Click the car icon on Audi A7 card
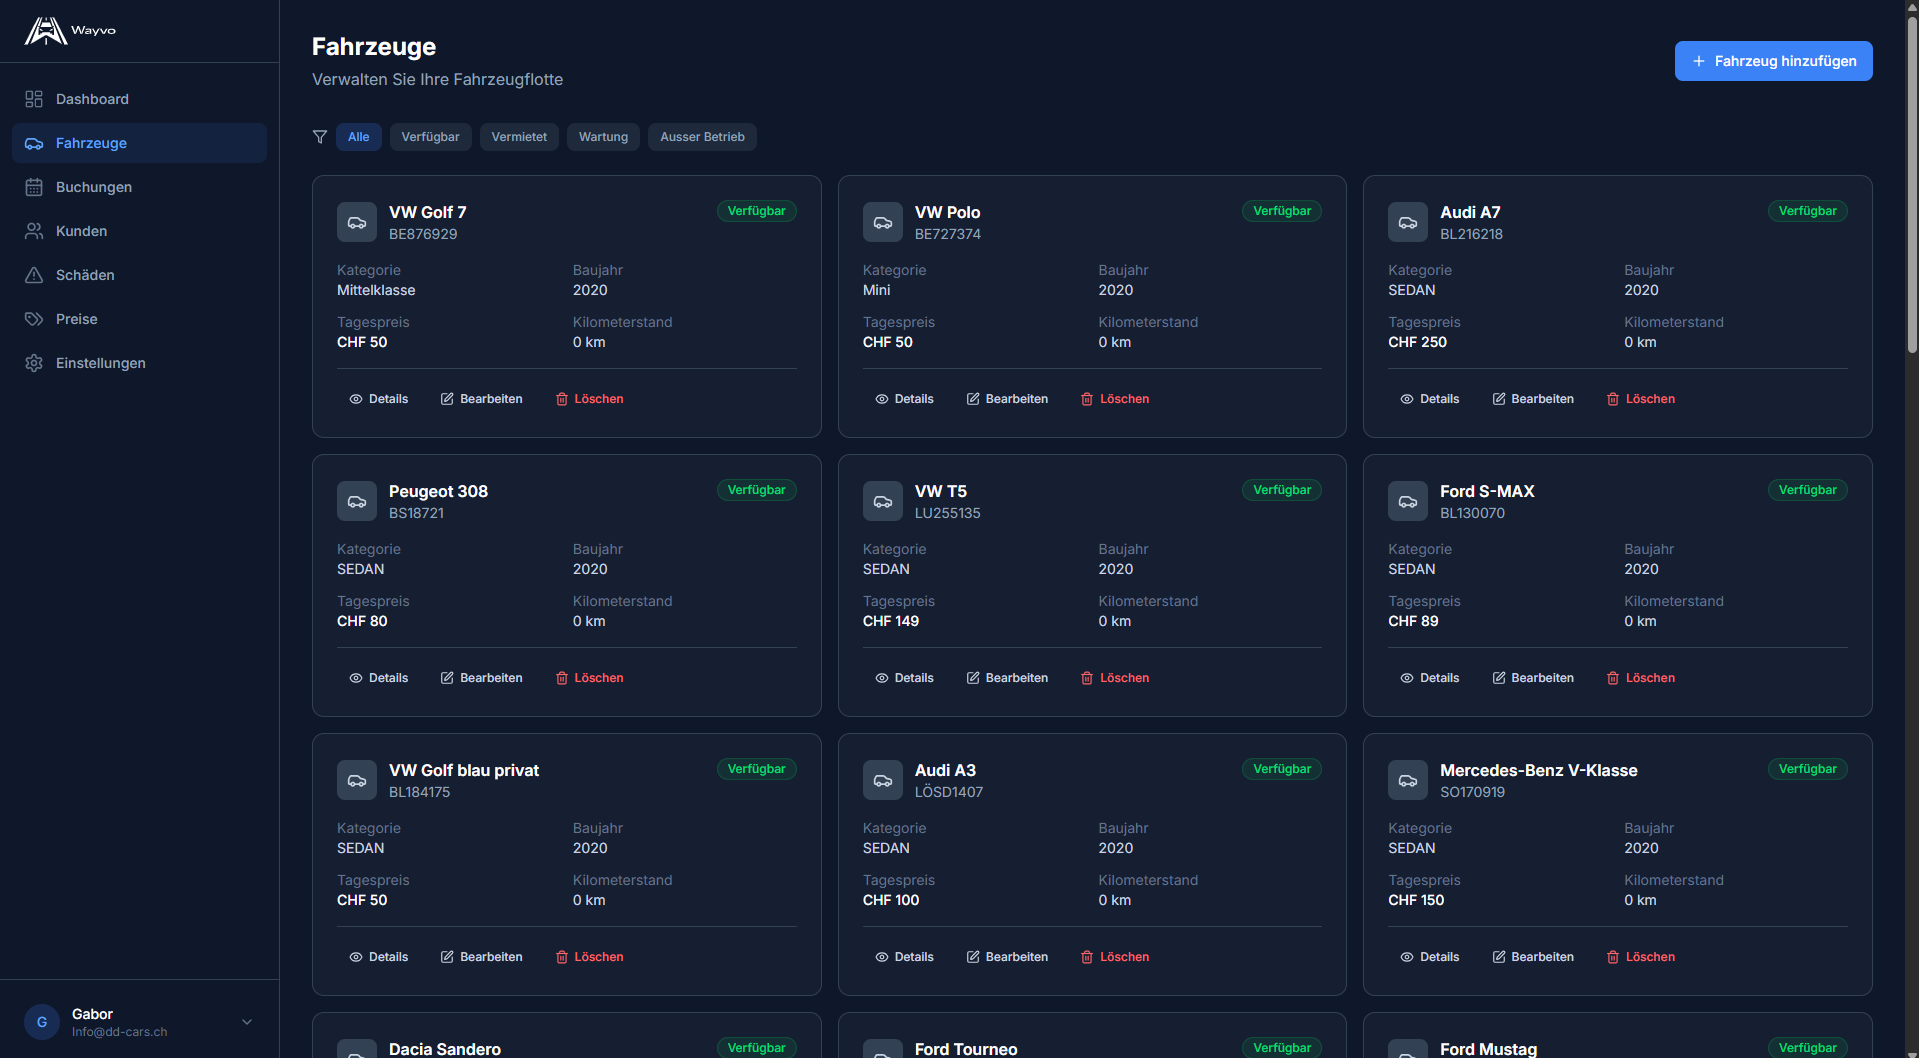 (1408, 223)
